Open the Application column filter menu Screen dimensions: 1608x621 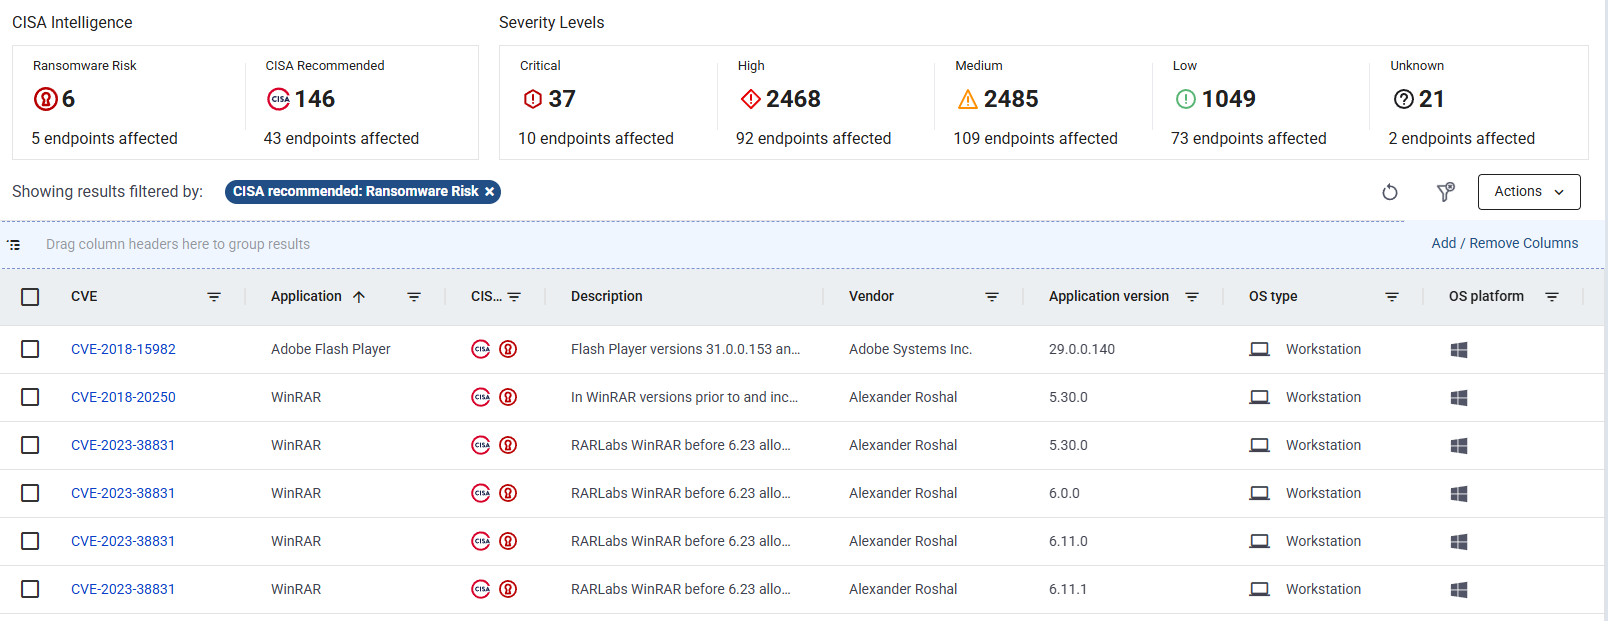pyautogui.click(x=414, y=297)
